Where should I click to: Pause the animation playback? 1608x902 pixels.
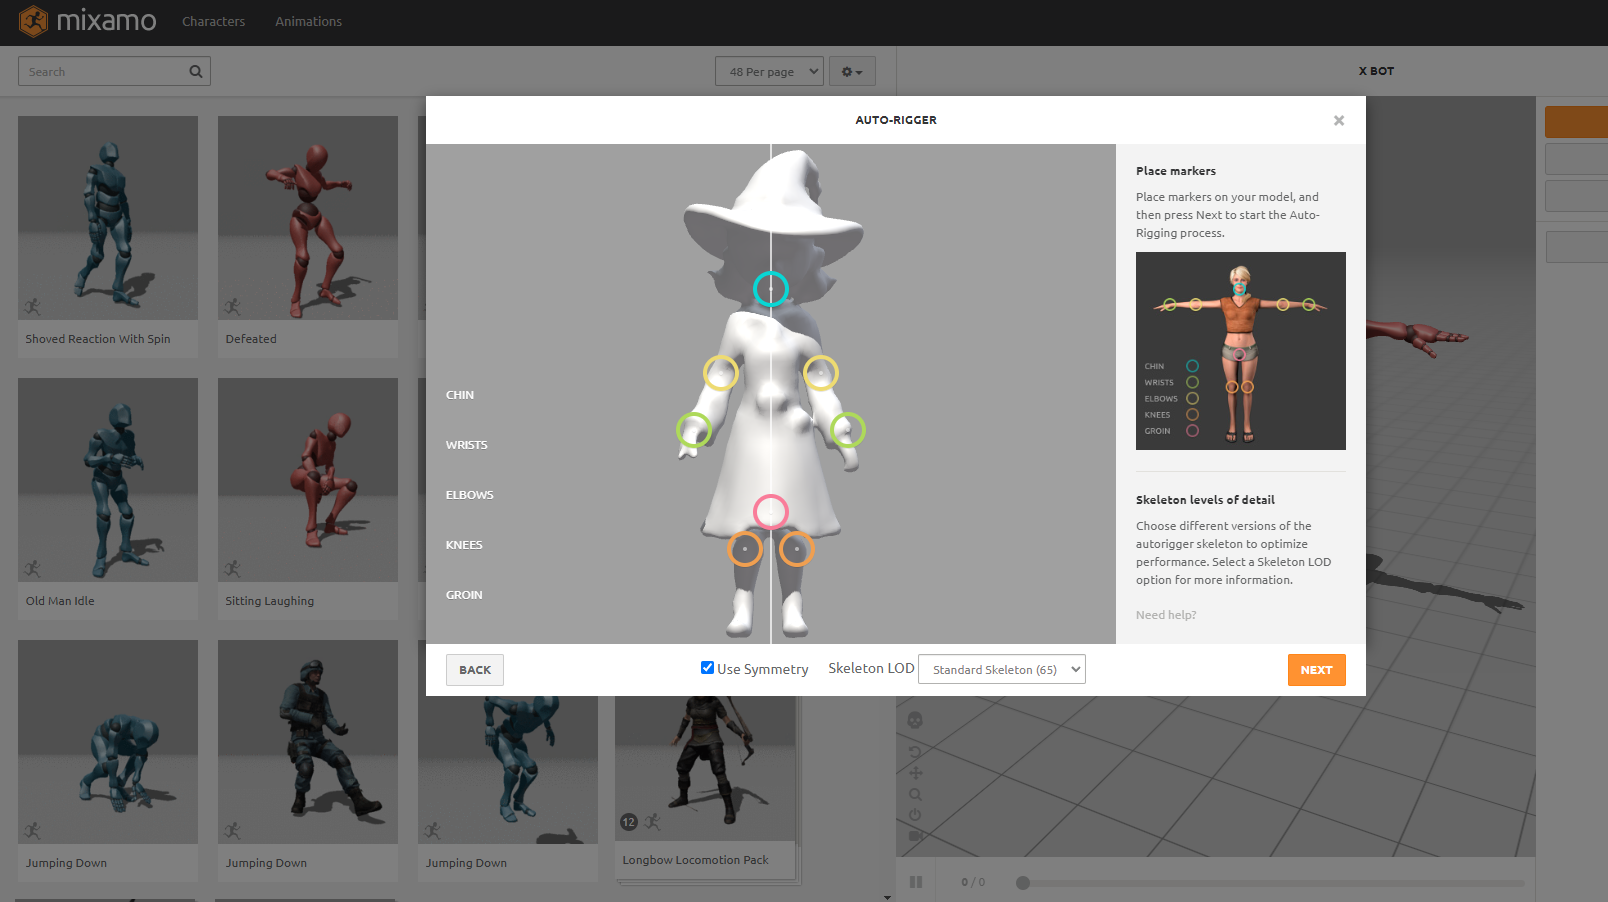click(x=916, y=882)
